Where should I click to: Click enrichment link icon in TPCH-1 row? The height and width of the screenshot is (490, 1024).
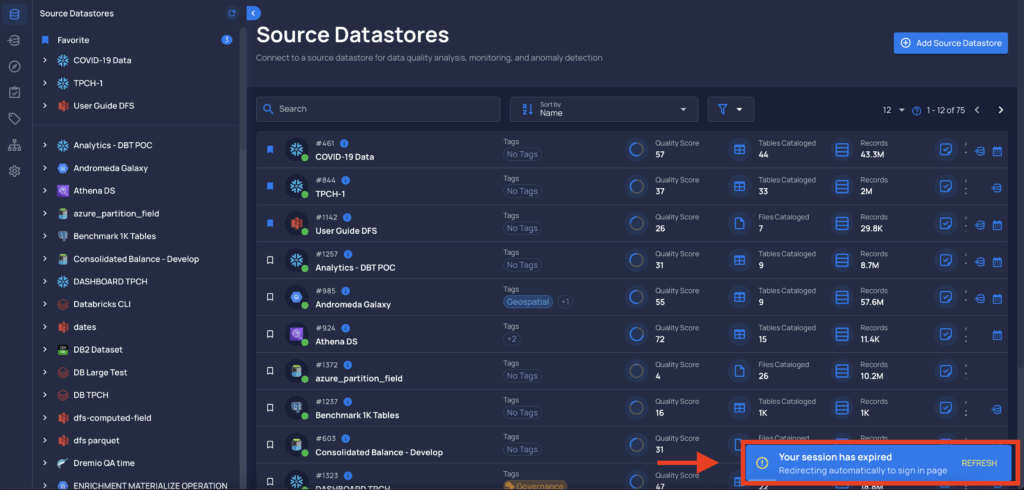tap(996, 188)
